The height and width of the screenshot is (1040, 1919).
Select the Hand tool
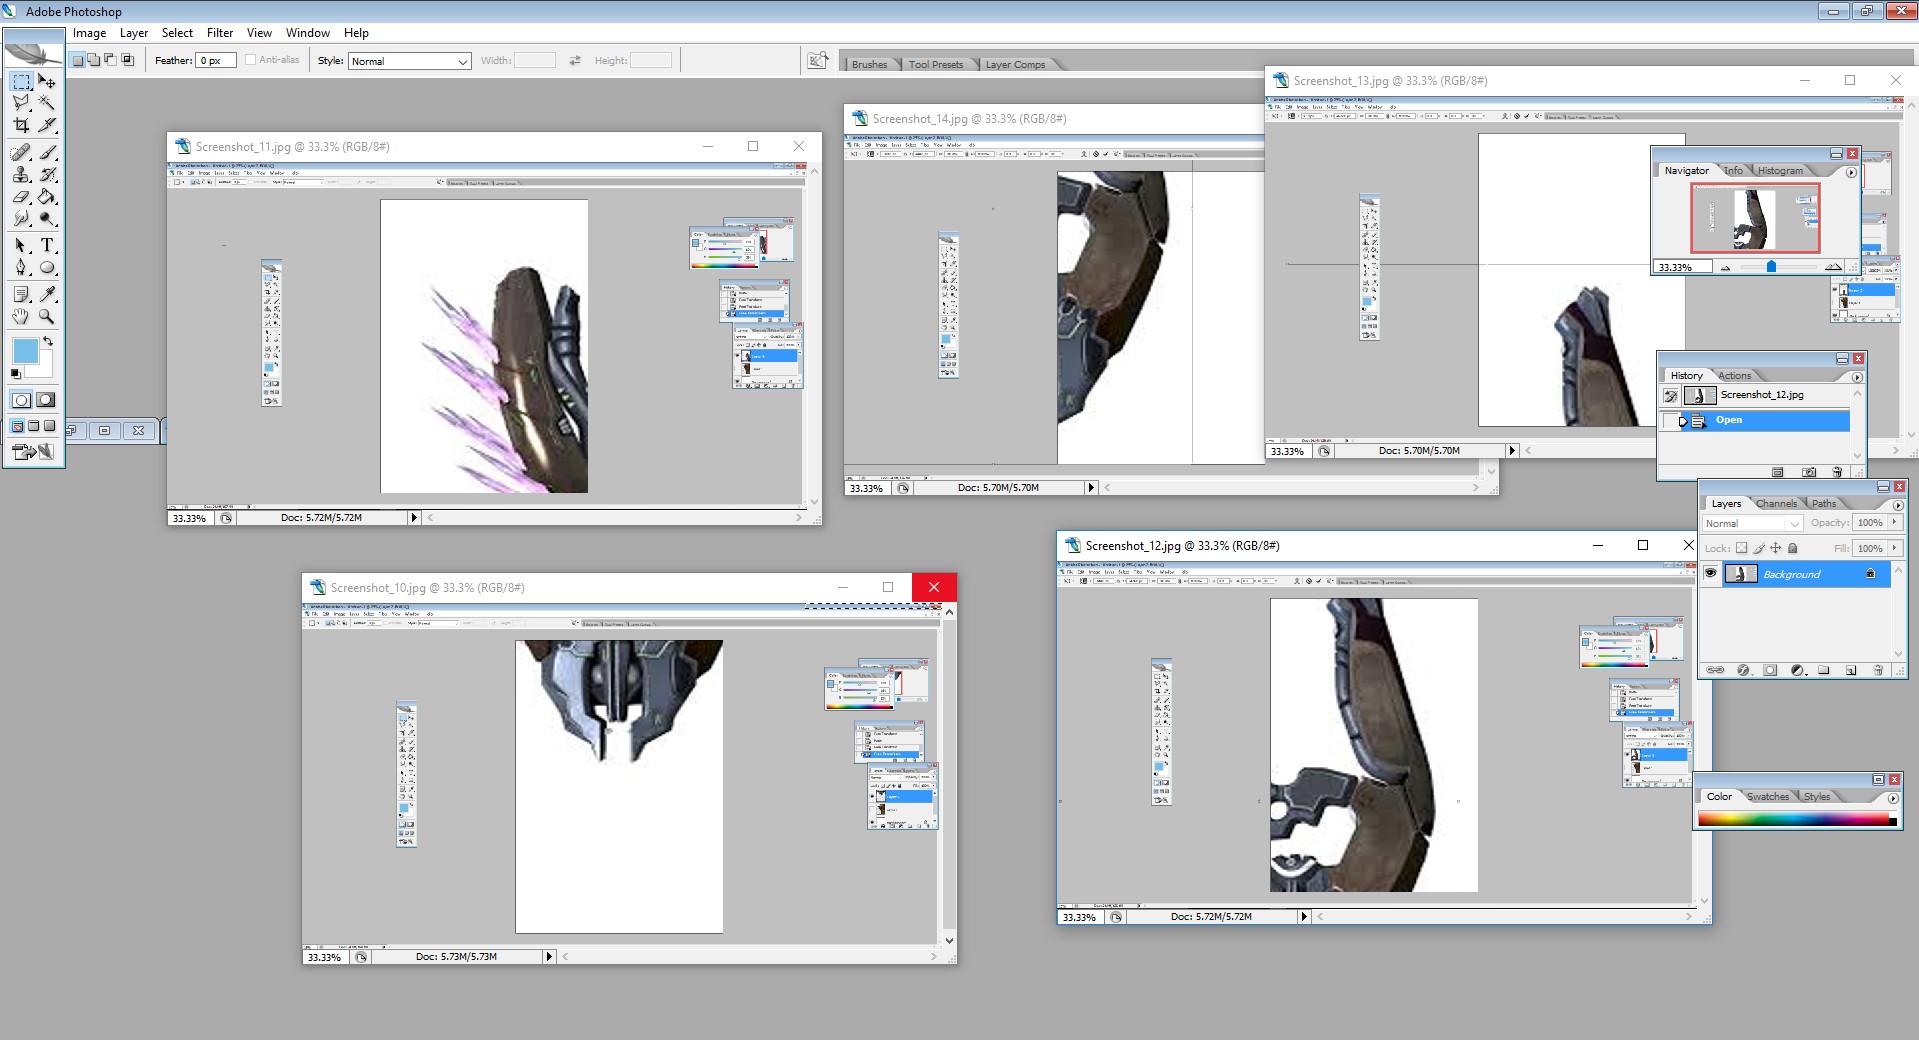point(21,316)
